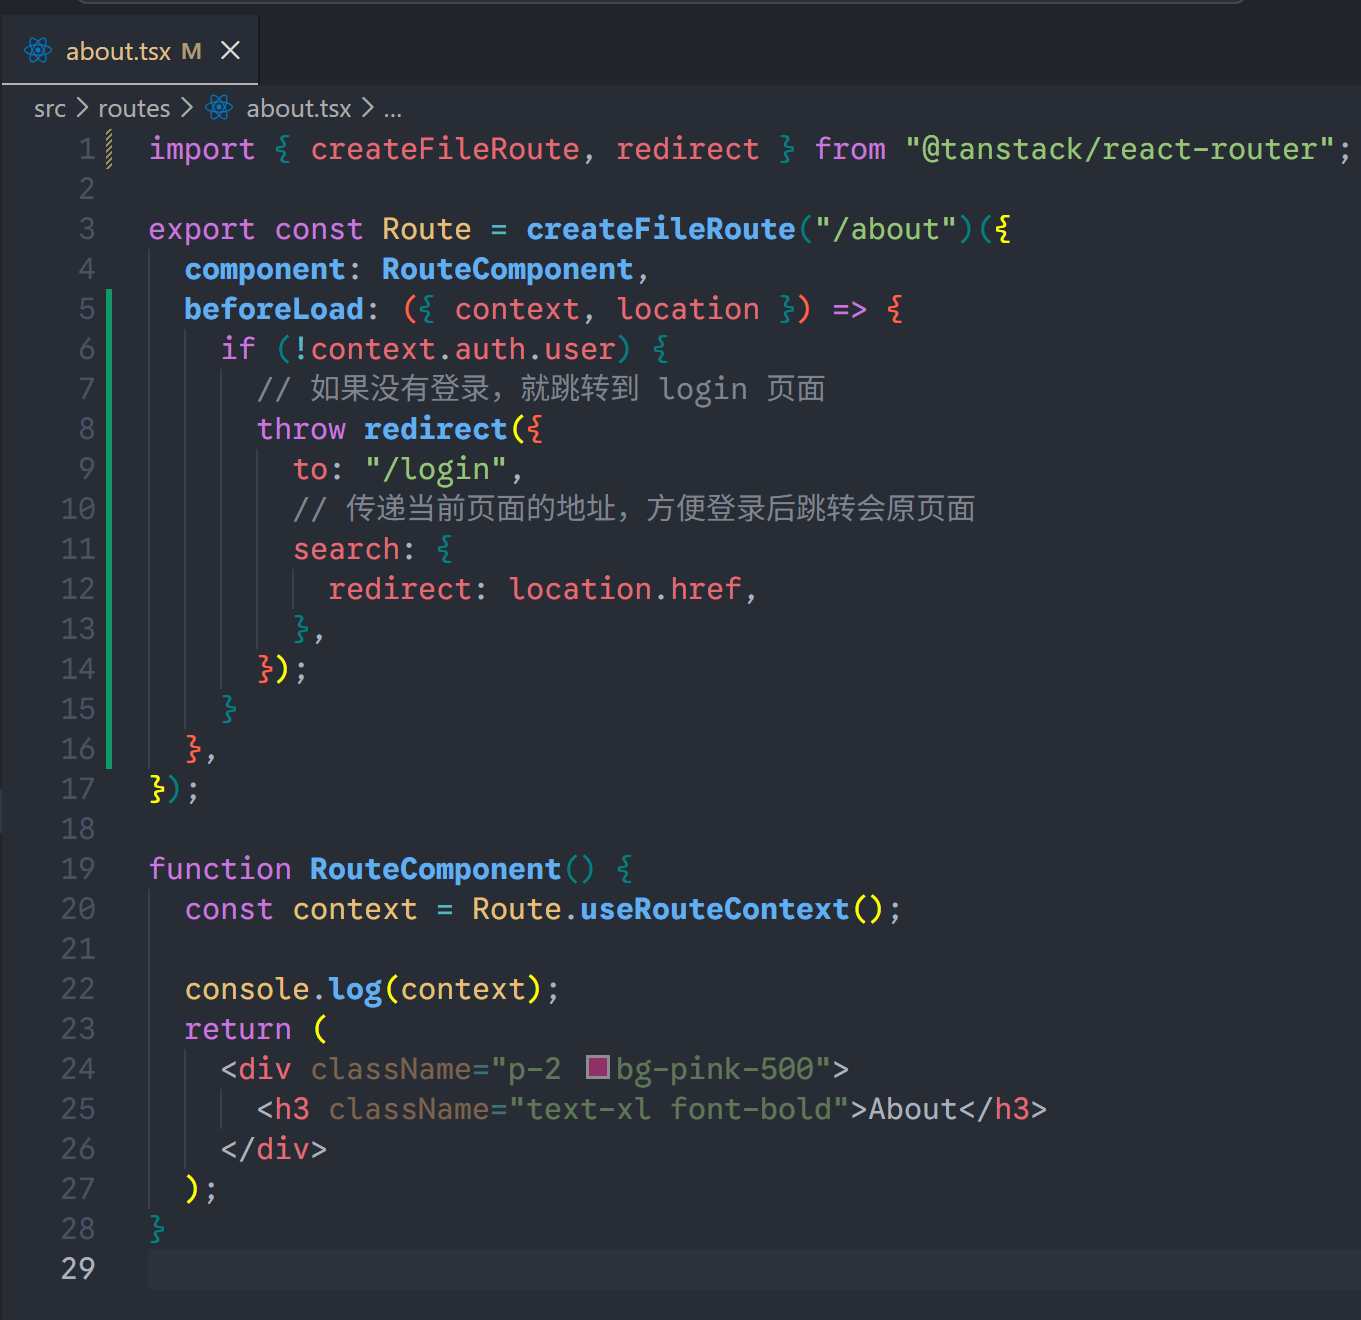Open the about.tsx breadcrumb file picker
Viewport: 1361px width, 1320px height.
click(x=298, y=108)
